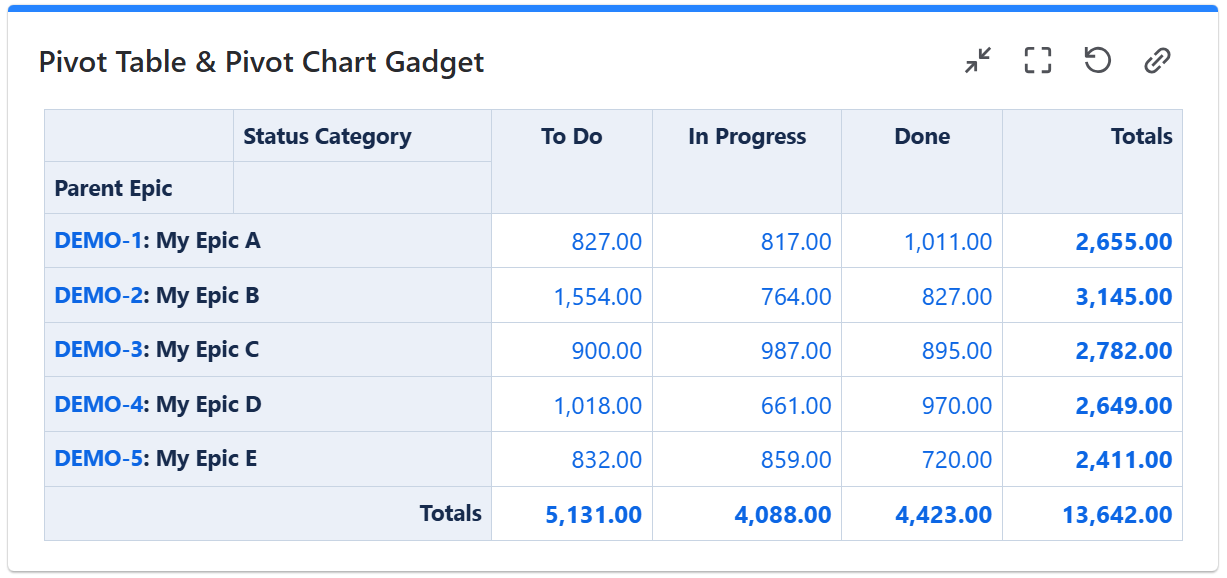Open the 827.00 To Do value for Epic A
1227x578 pixels.
coord(607,242)
